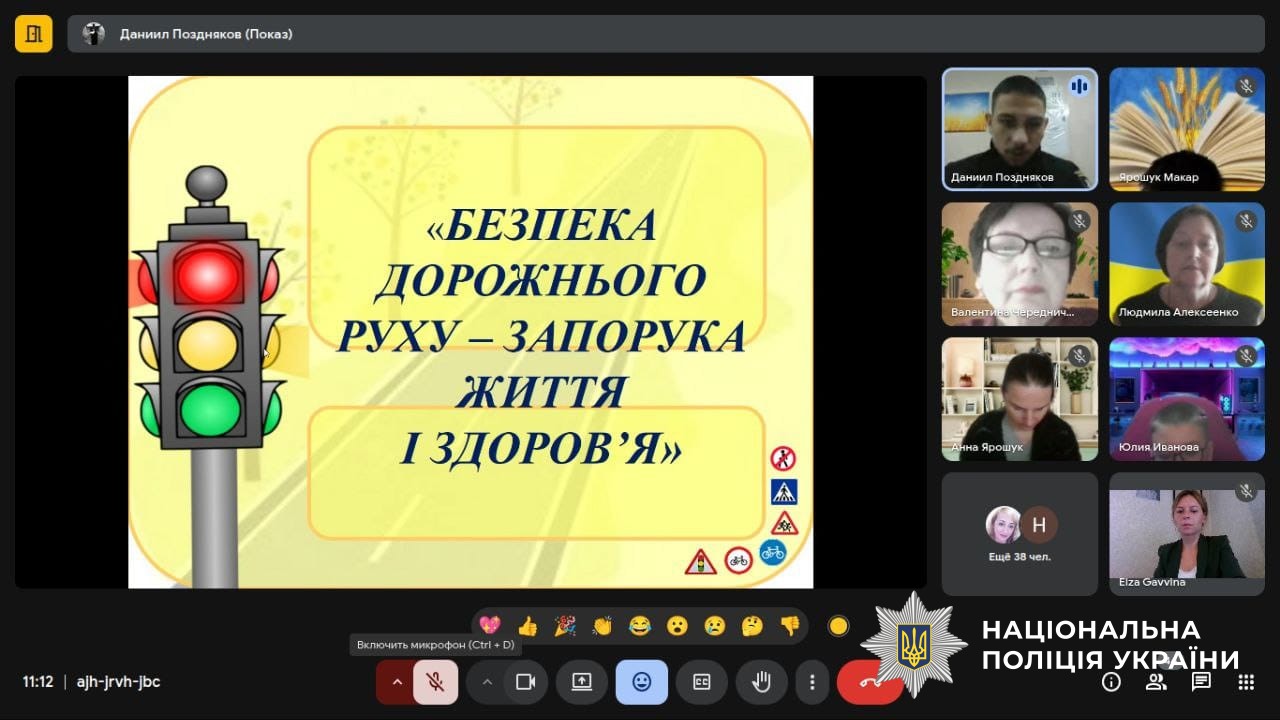Click the present screen icon
Viewport: 1280px width, 720px height.
581,682
